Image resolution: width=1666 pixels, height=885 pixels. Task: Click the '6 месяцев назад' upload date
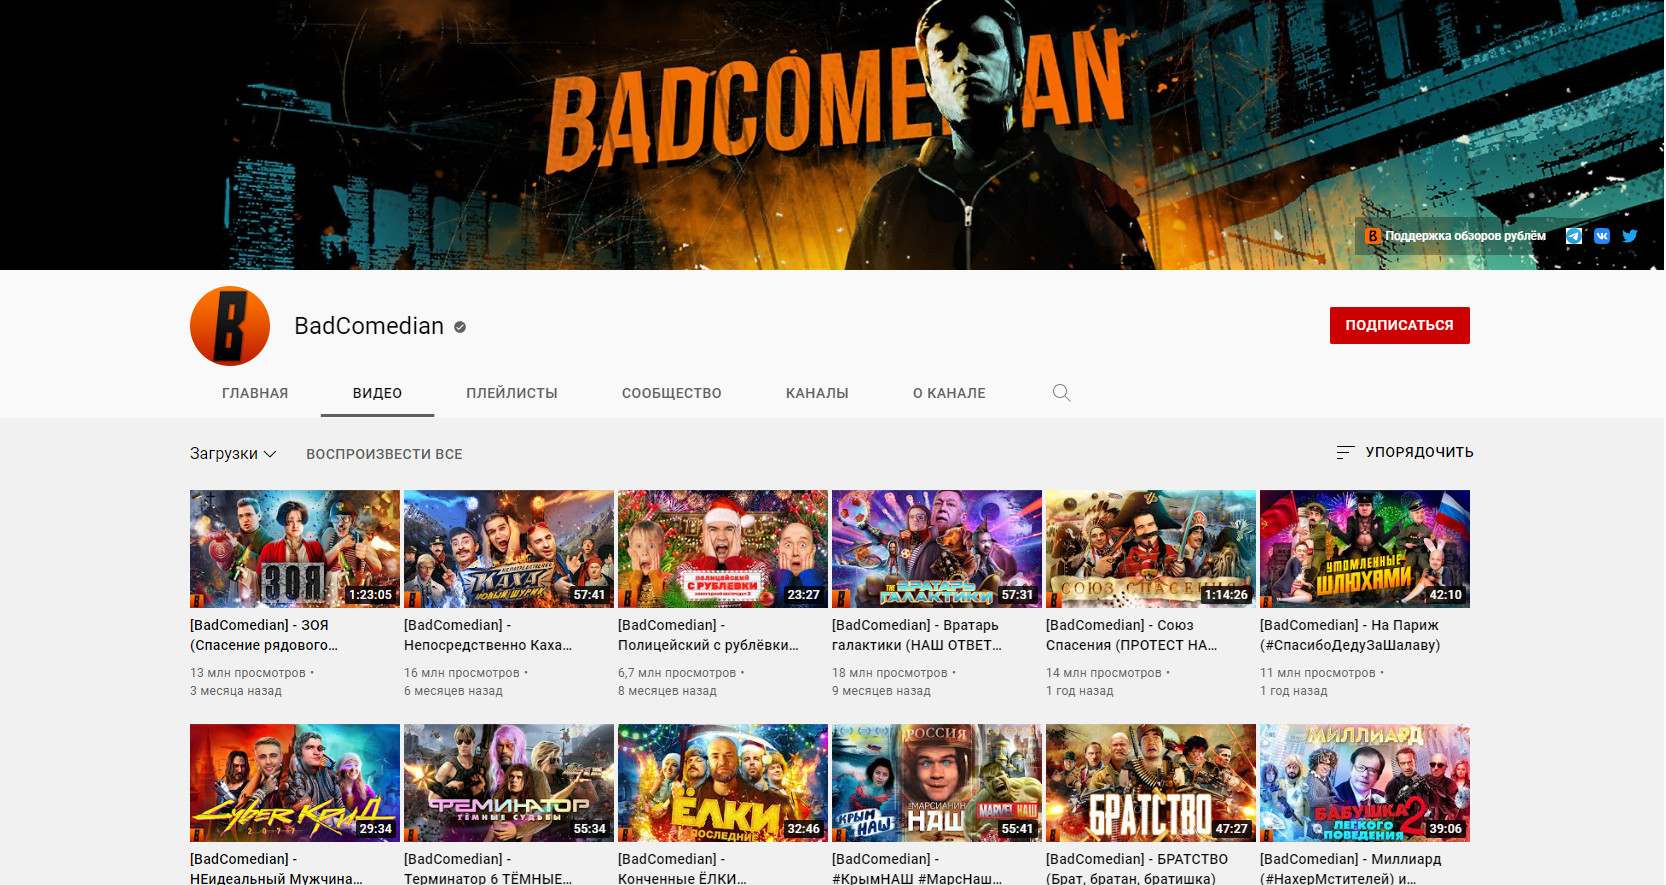tap(453, 691)
